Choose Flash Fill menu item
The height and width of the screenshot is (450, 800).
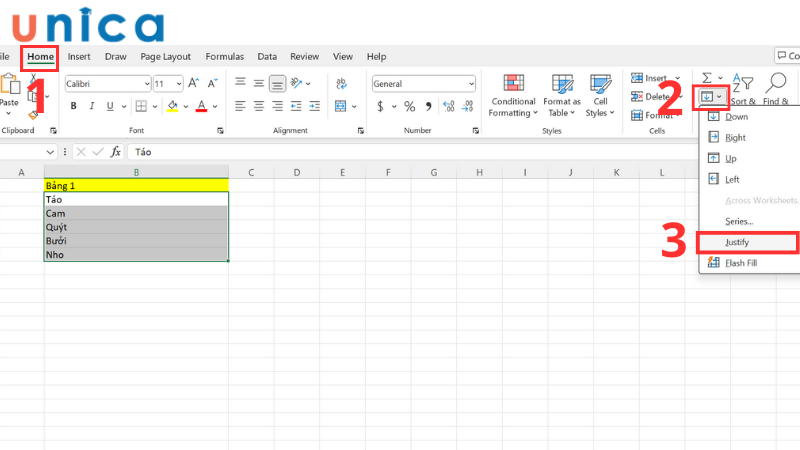[x=749, y=263]
